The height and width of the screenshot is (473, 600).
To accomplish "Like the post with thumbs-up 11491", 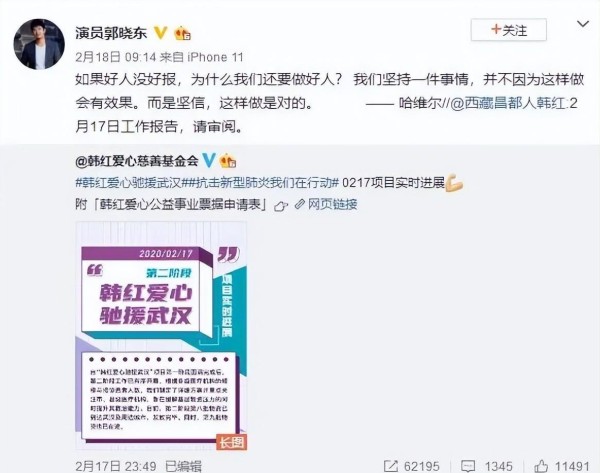I will (x=541, y=466).
